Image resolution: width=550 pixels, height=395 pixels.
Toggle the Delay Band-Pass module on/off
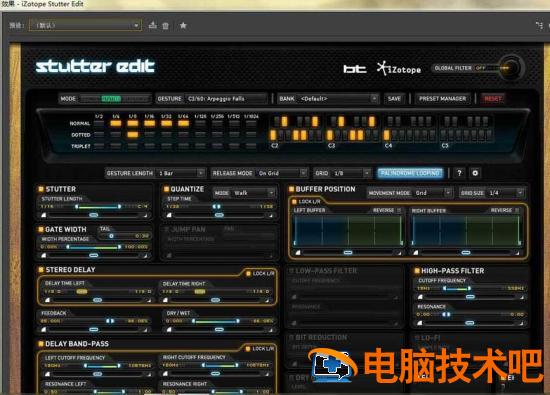coord(41,344)
